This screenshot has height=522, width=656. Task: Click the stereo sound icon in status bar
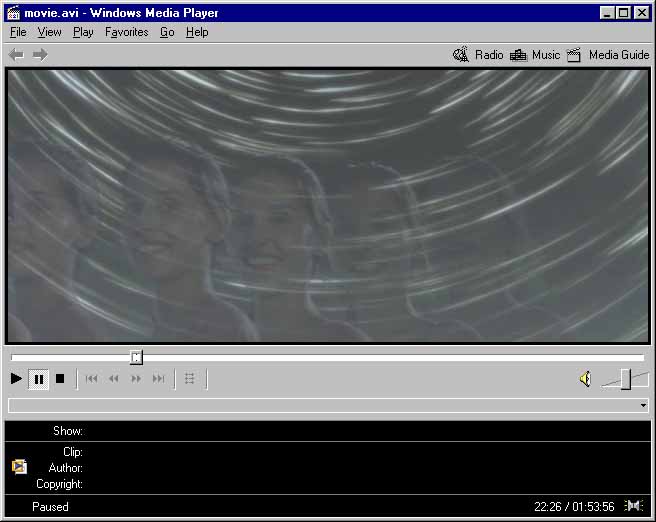(634, 506)
